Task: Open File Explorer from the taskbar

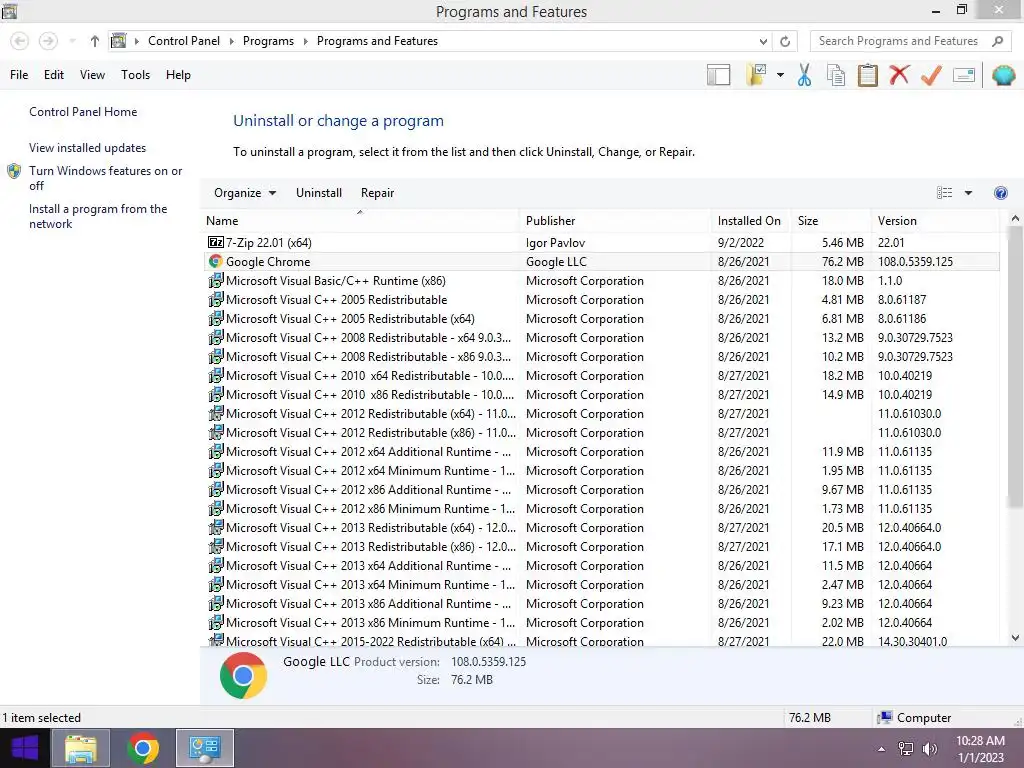Action: pos(81,748)
